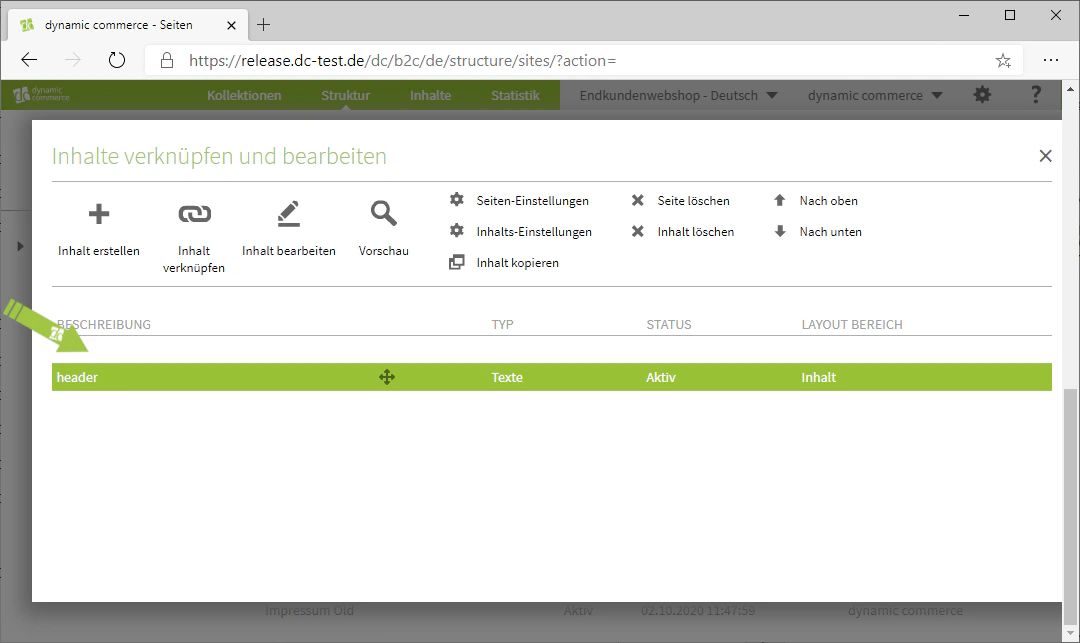This screenshot has width=1080, height=643.
Task: View site info via lock icon
Action: tap(167, 61)
